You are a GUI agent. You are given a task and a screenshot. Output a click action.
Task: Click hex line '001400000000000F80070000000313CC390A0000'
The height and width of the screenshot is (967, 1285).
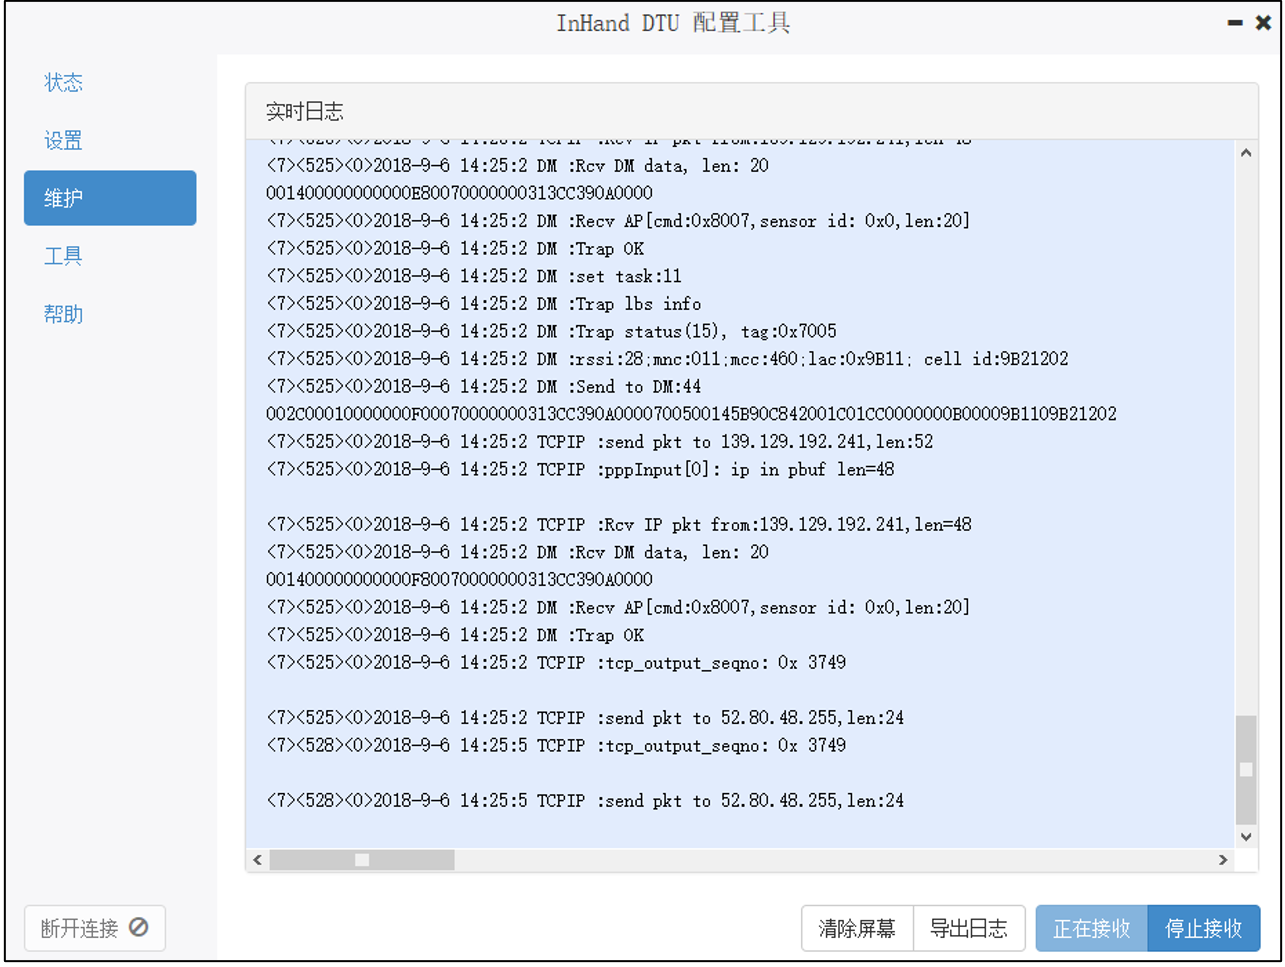pos(459,580)
